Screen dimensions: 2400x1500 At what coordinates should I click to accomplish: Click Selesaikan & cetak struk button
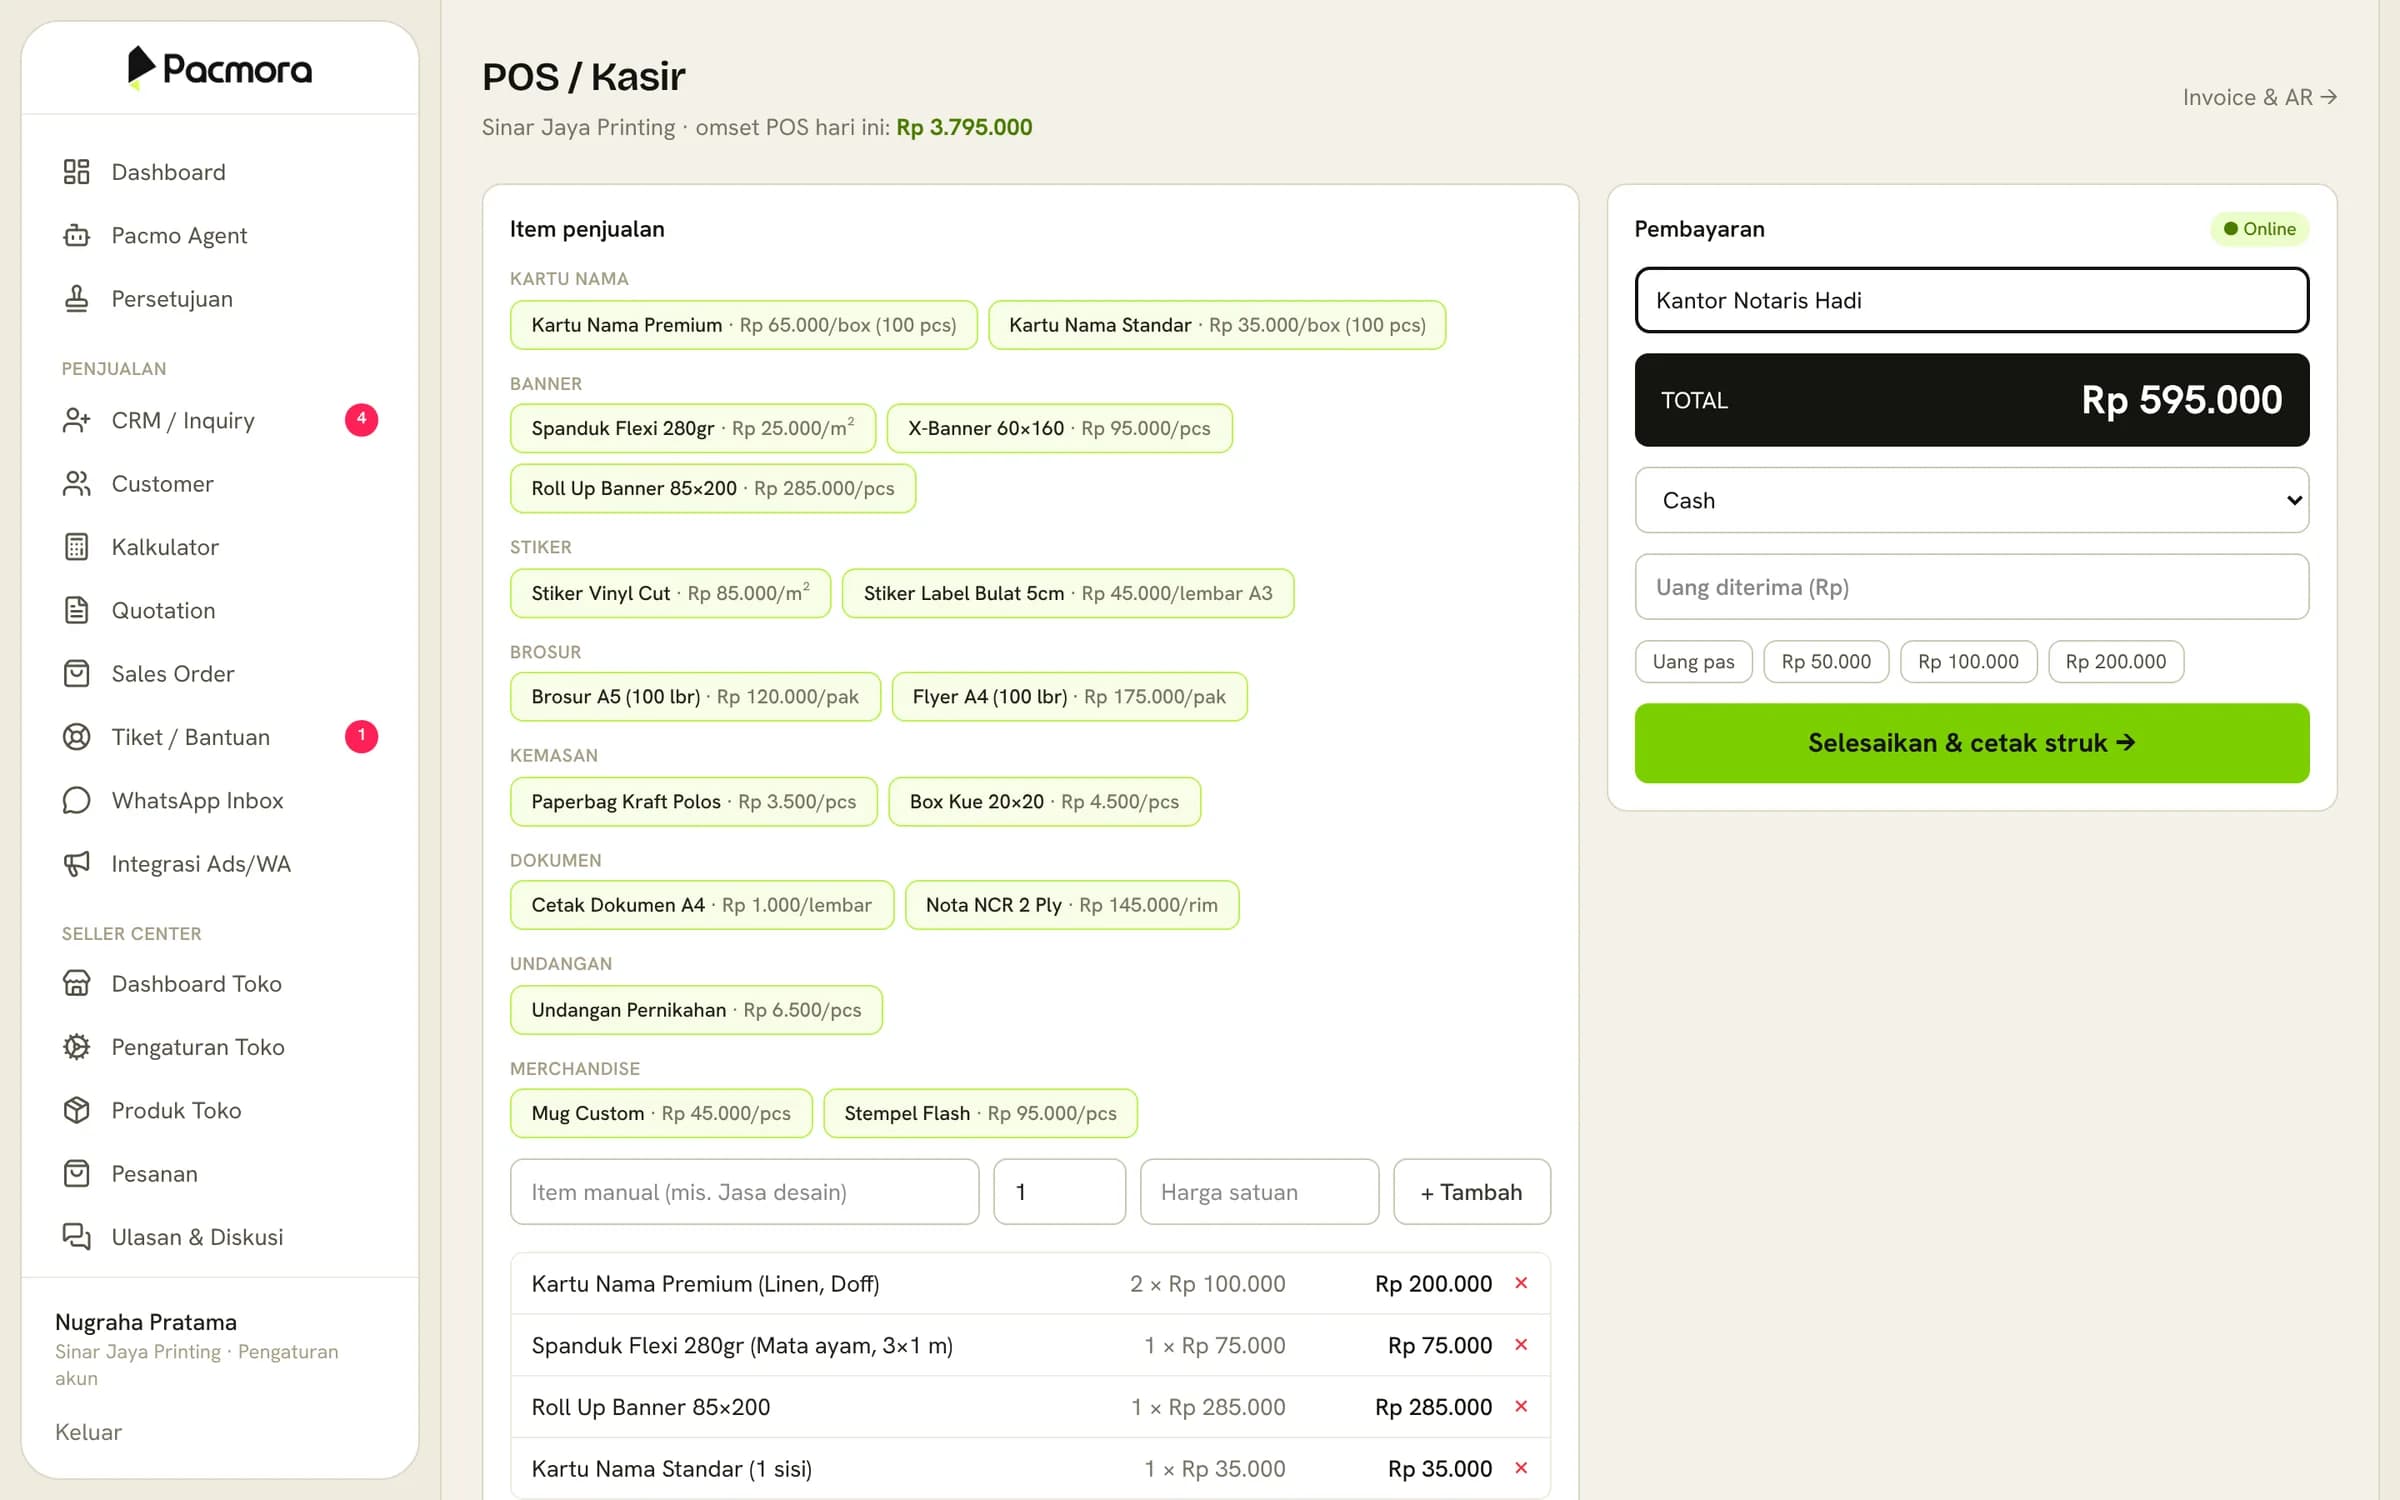pos(1971,743)
